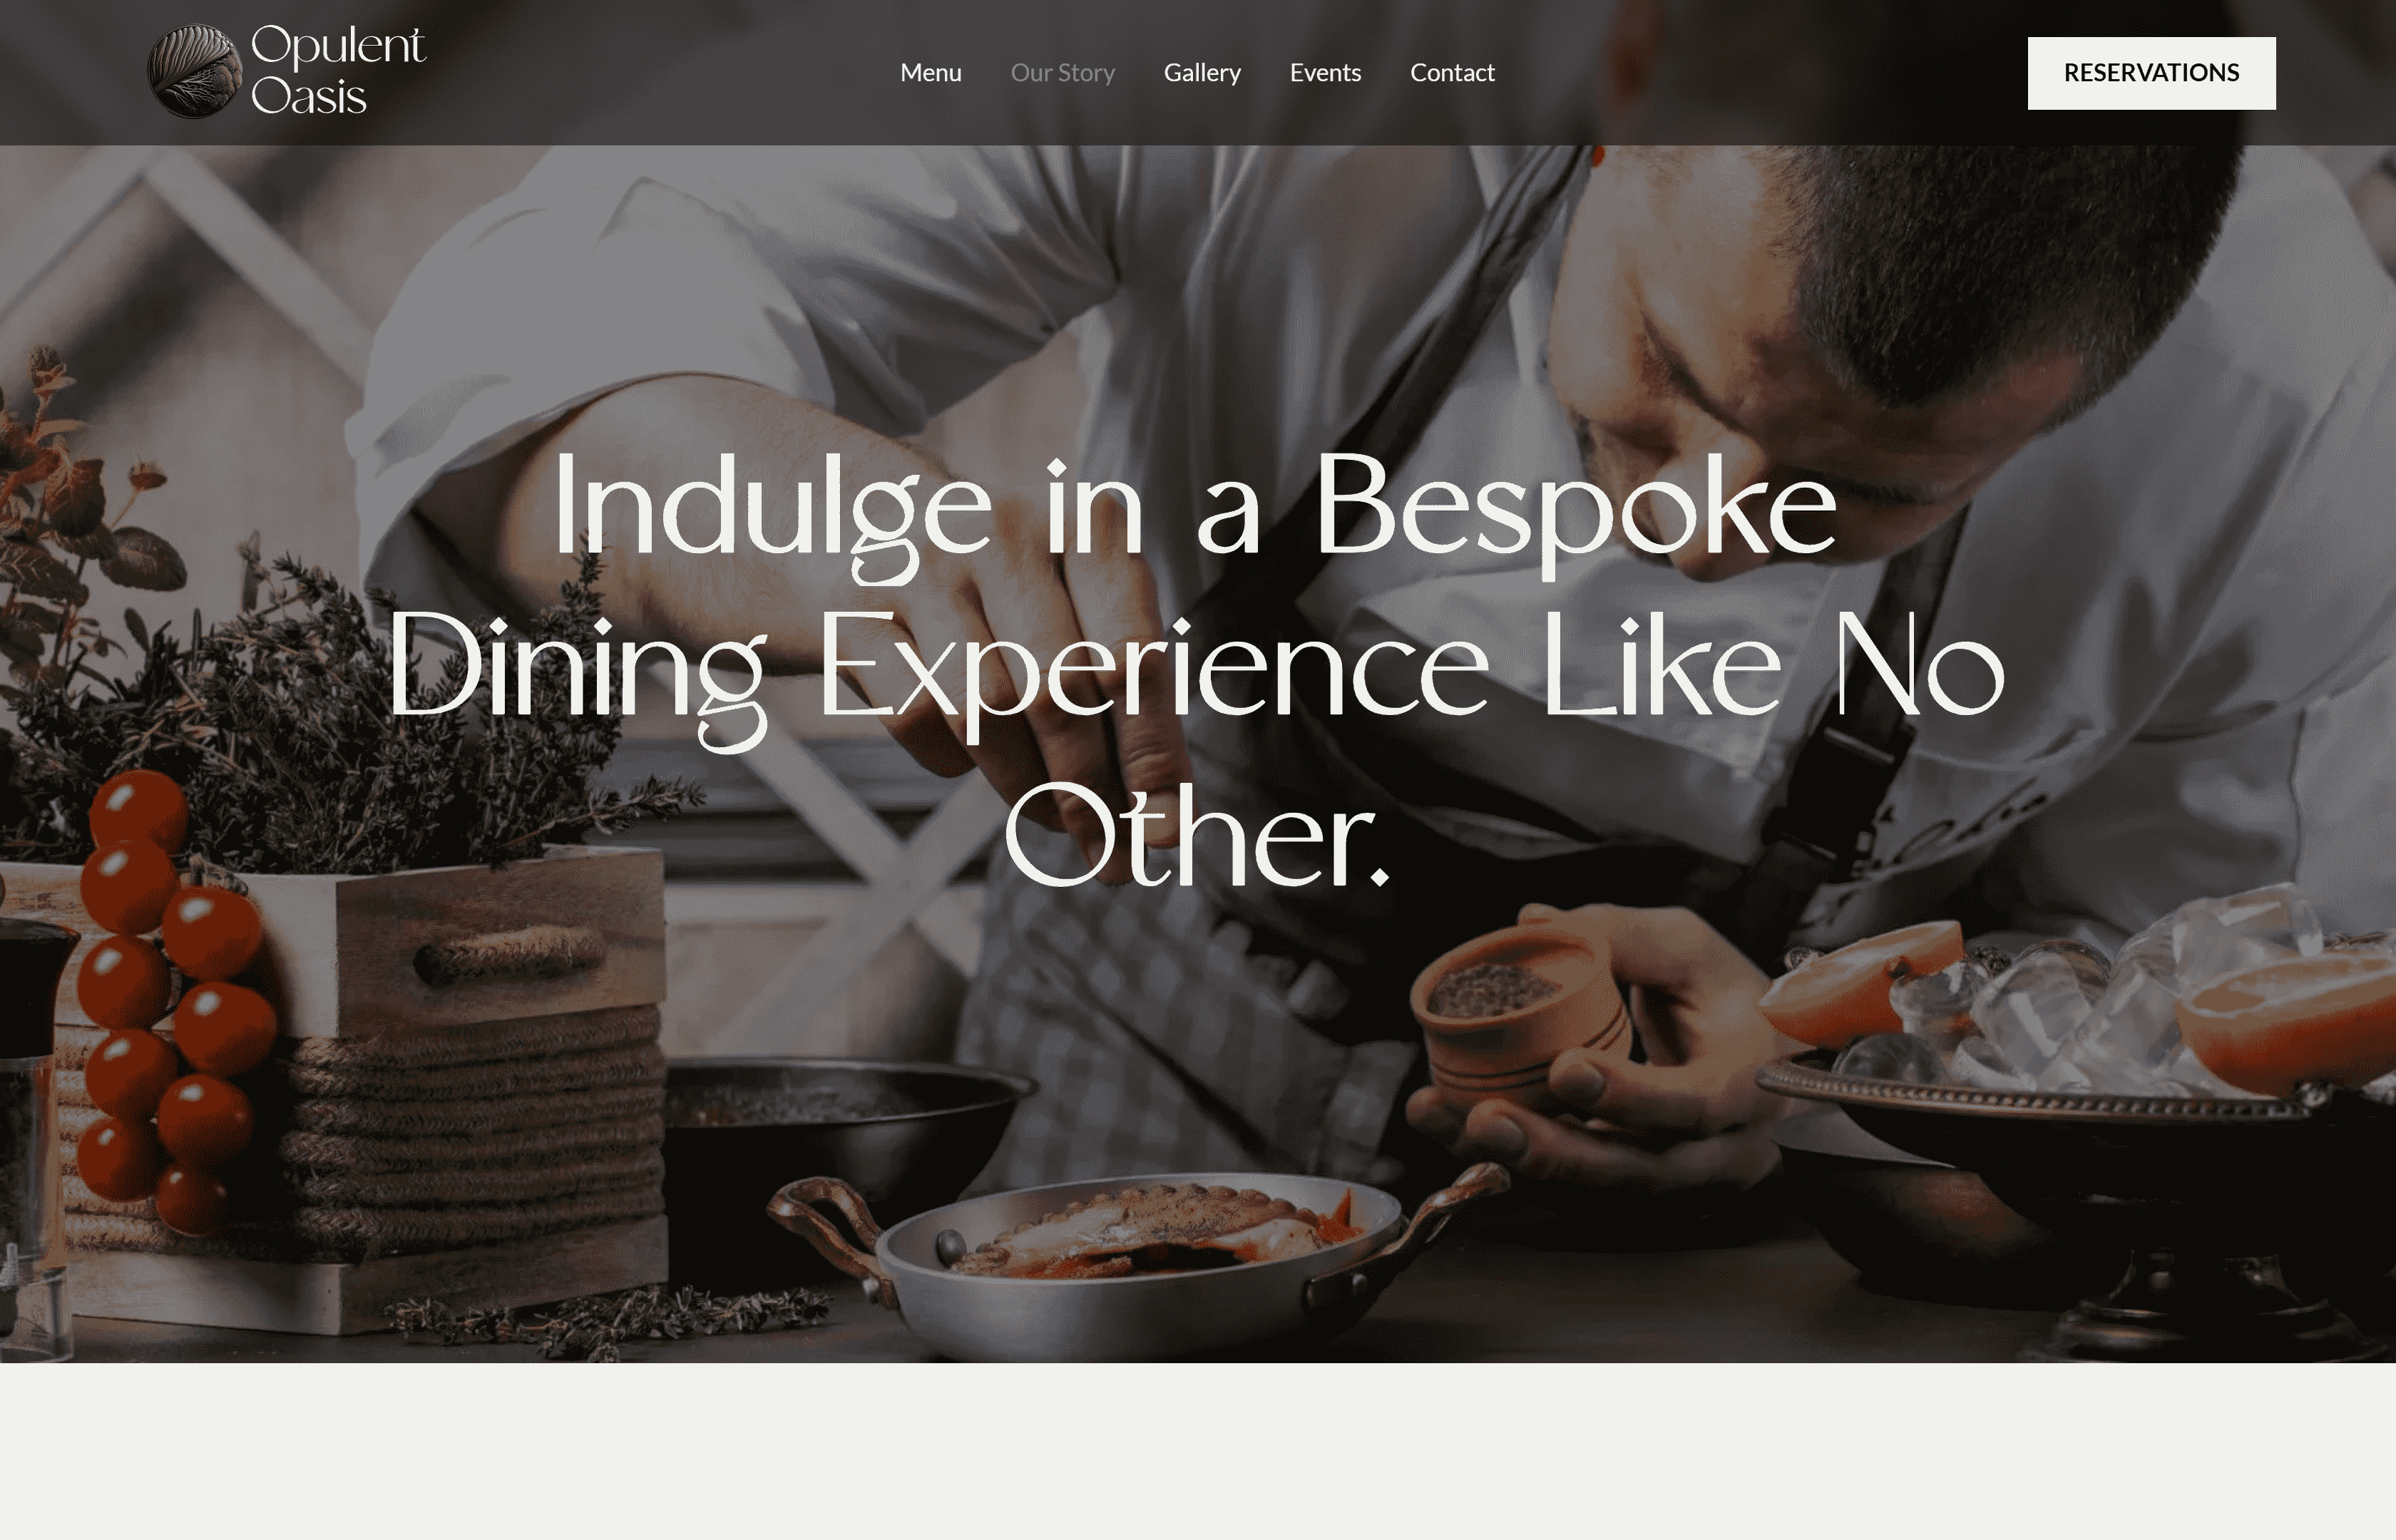Click the silver pan with the dish
The image size is (2396, 1540).
(1140, 1260)
